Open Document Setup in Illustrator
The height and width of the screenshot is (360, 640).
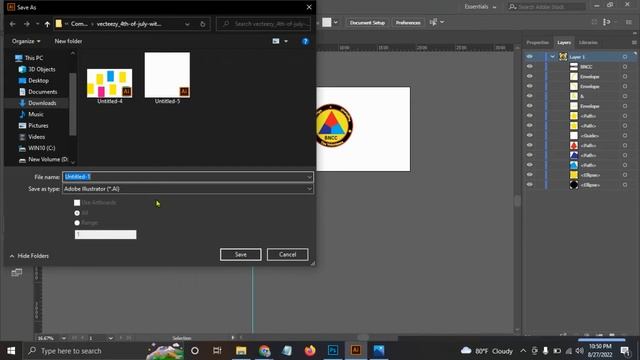[367, 22]
